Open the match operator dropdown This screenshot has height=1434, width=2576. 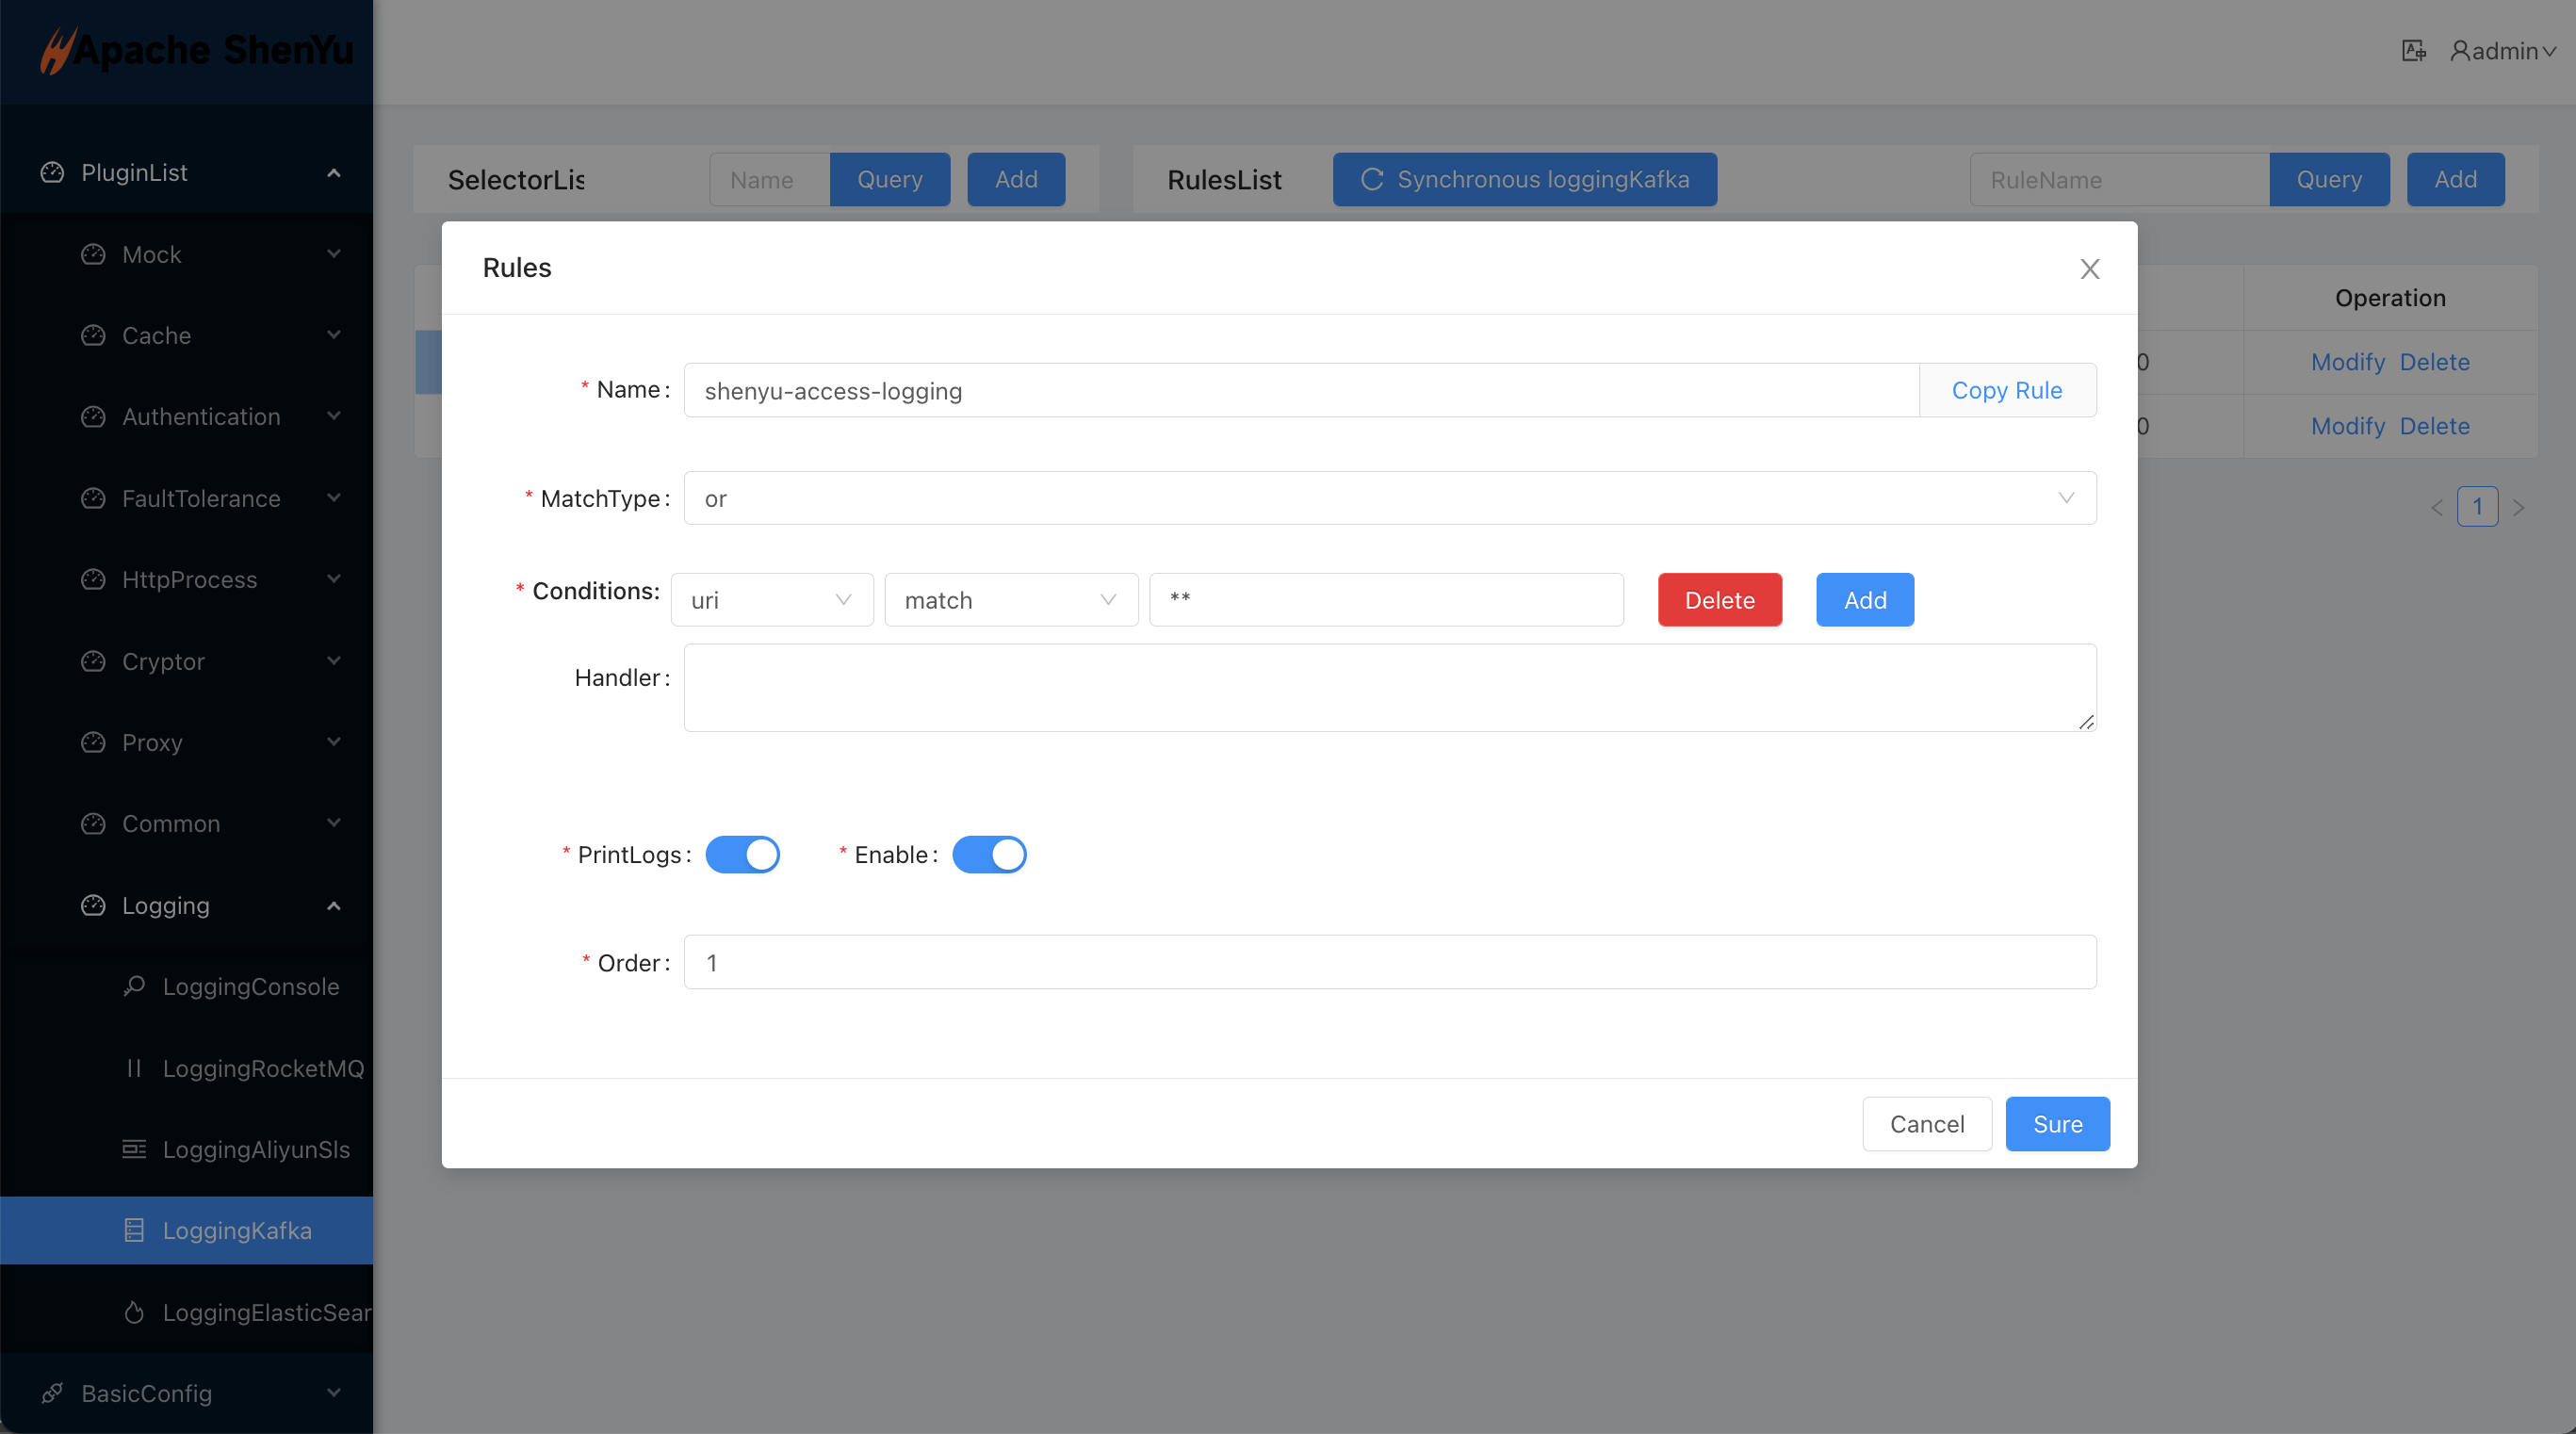pos(1010,600)
